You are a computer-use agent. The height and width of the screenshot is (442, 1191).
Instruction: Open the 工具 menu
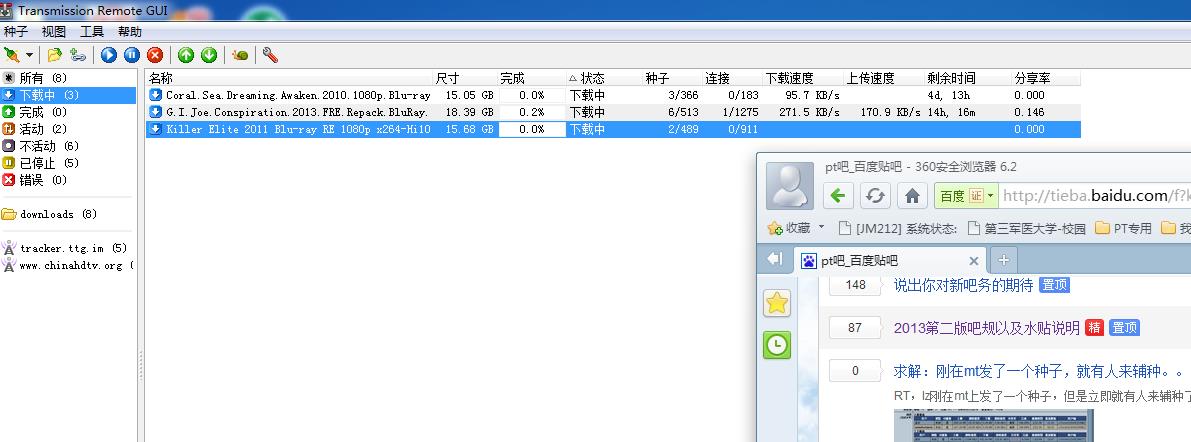(92, 32)
